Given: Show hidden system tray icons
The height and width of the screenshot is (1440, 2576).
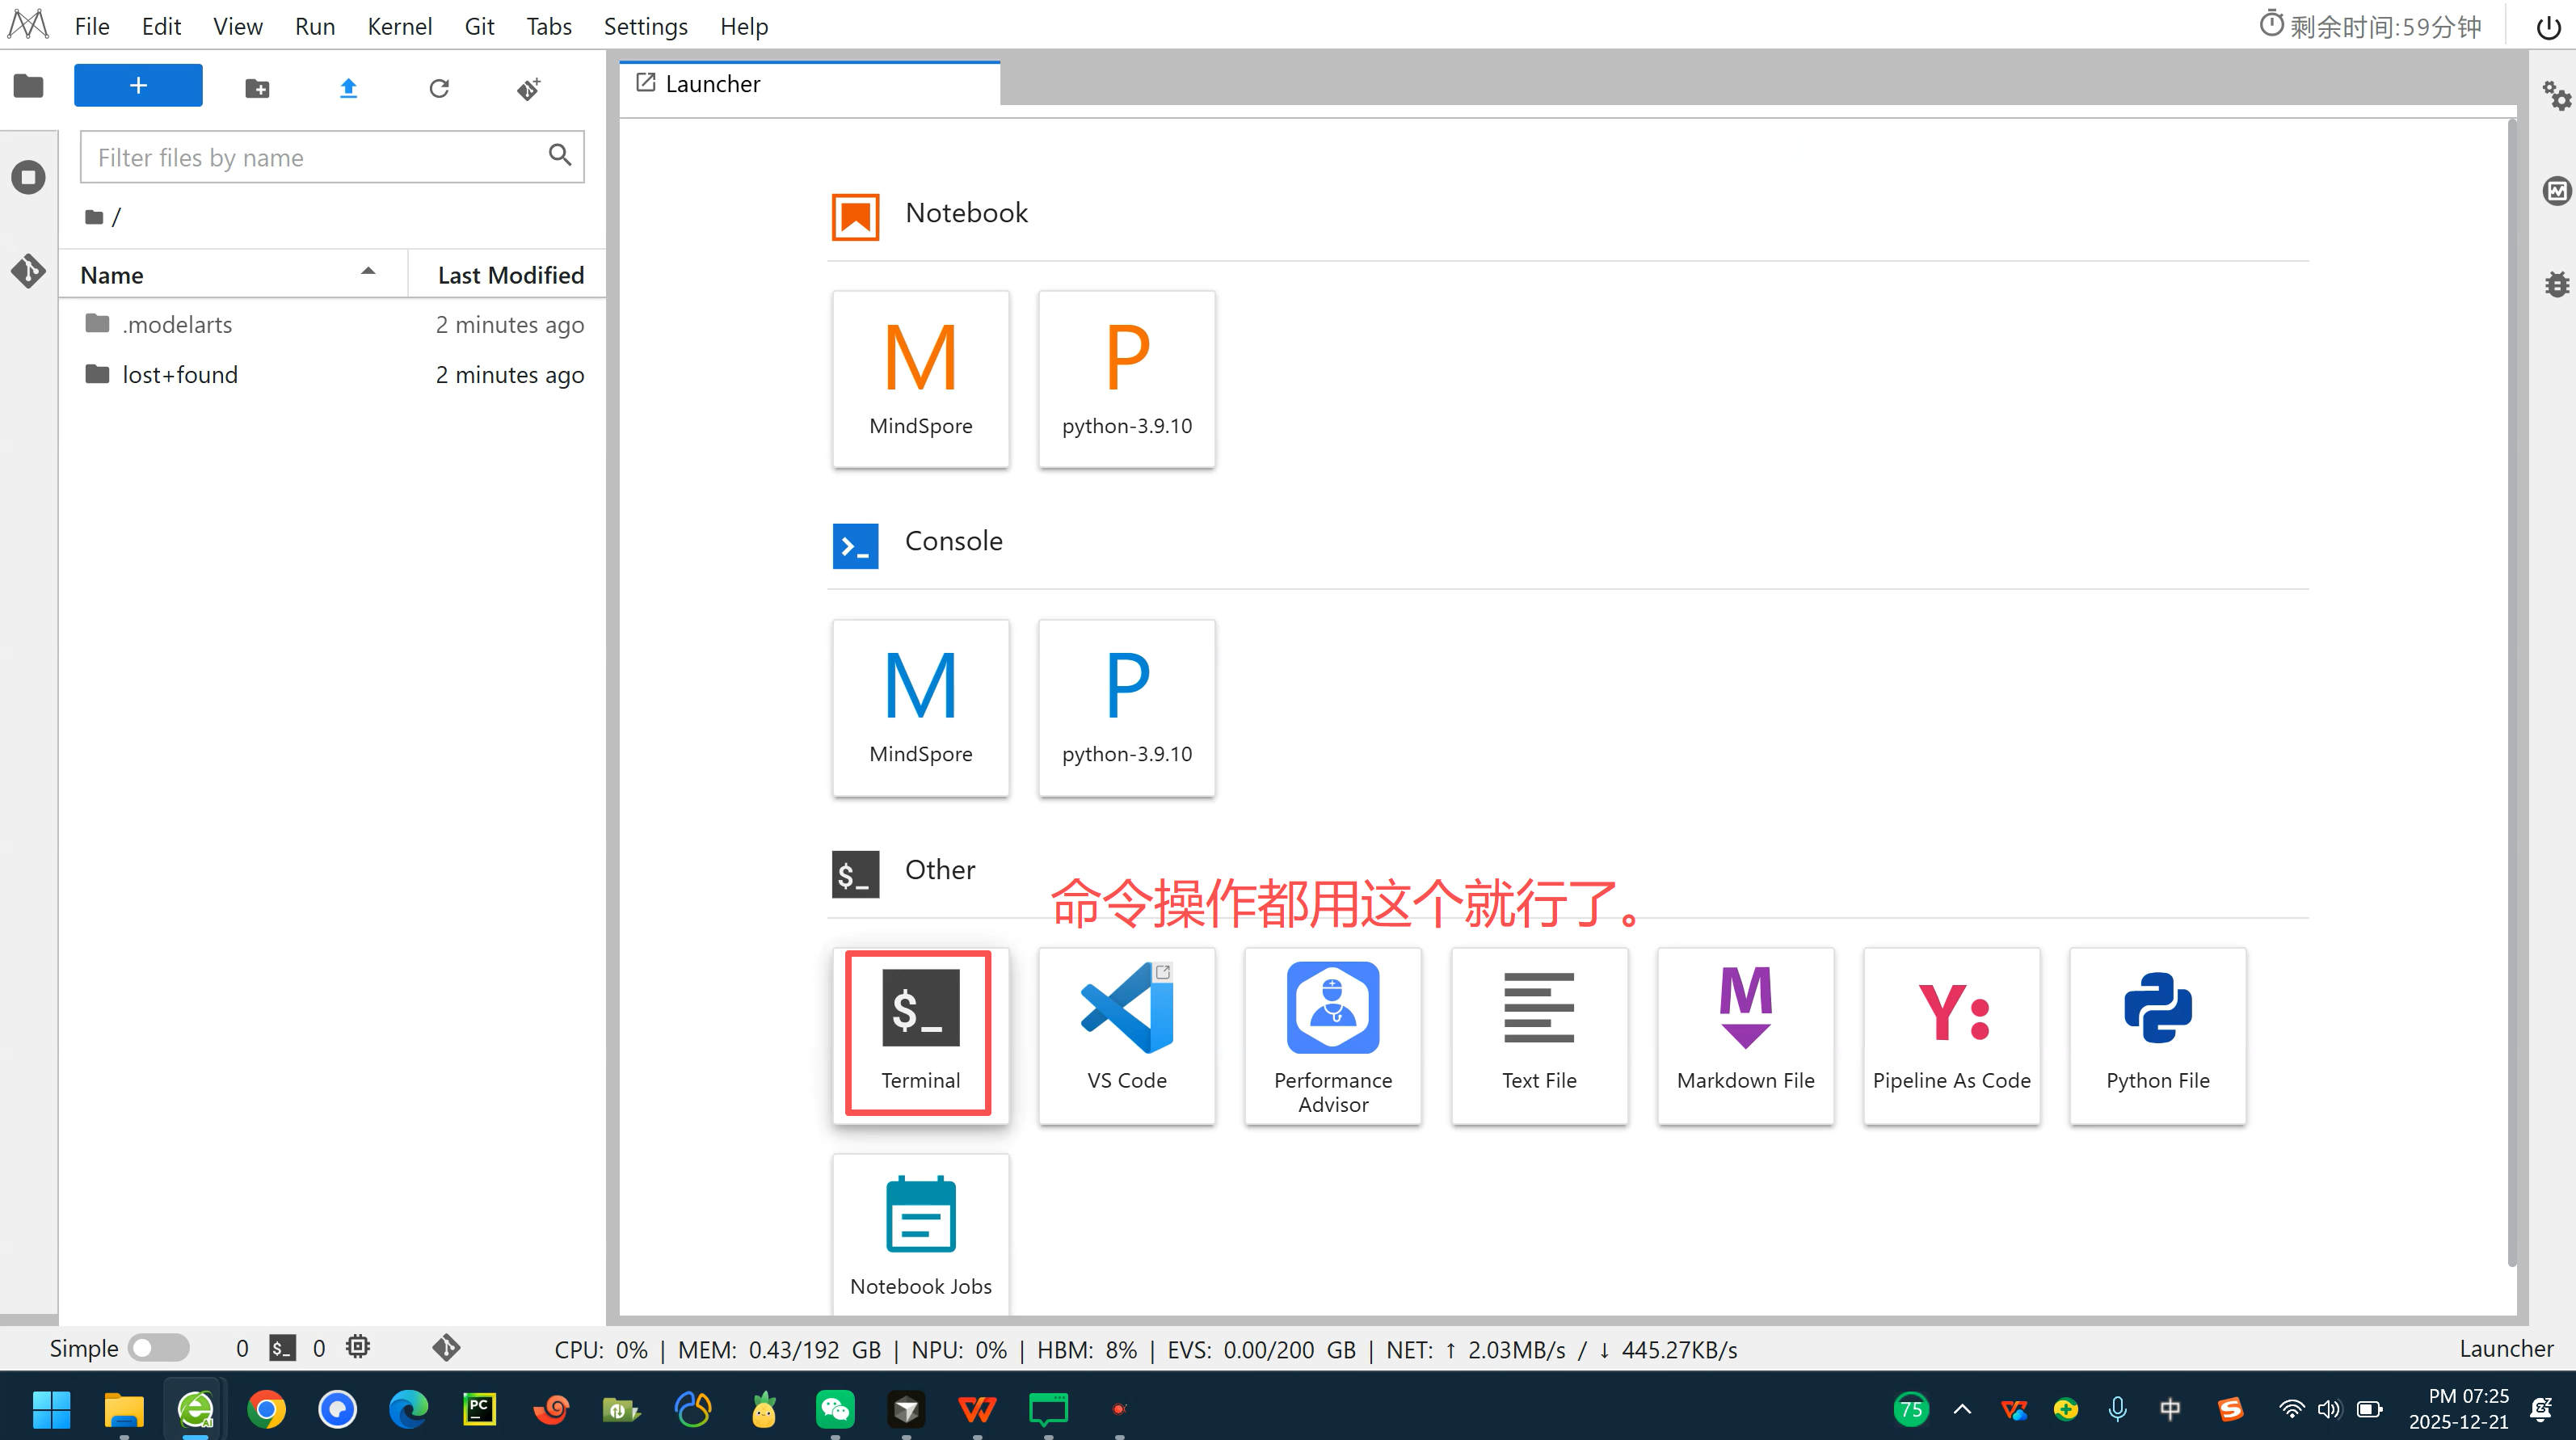Looking at the screenshot, I should click(1962, 1409).
